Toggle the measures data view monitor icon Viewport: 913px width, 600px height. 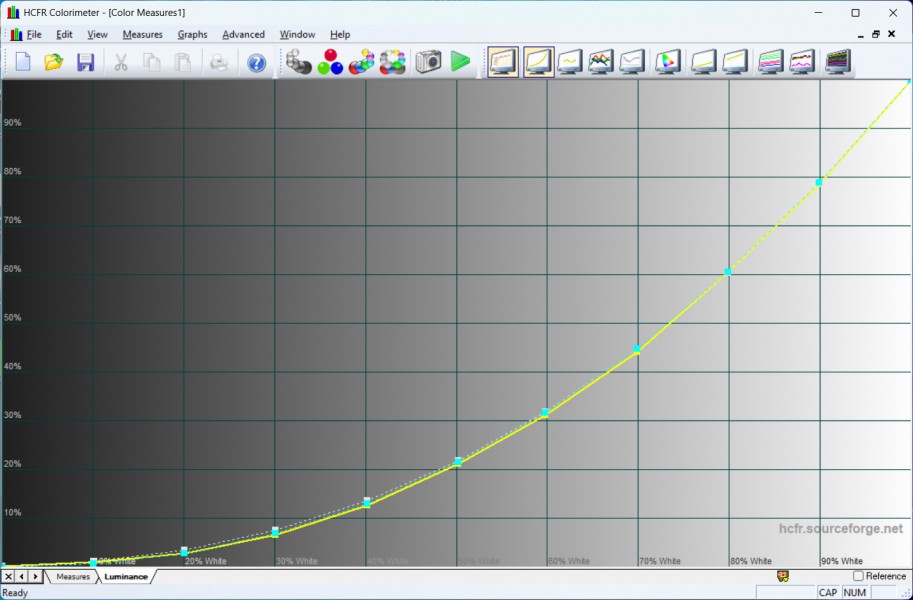(503, 62)
